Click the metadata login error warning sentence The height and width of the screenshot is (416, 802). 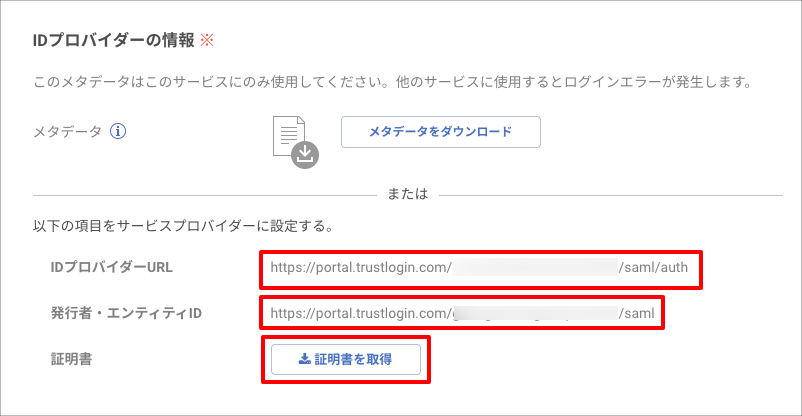tap(393, 82)
